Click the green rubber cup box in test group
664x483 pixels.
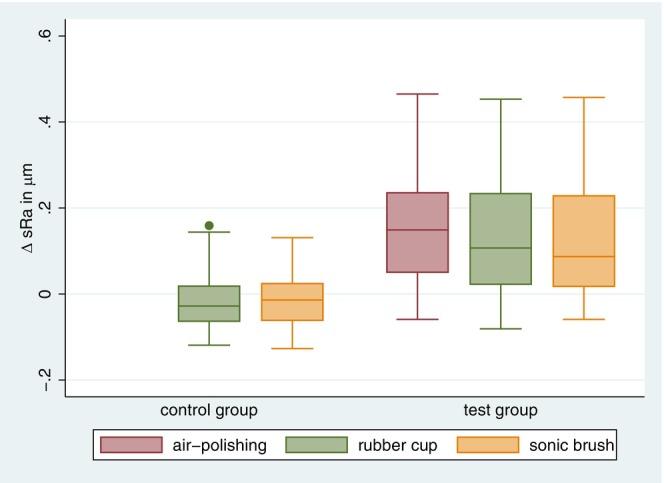(x=500, y=239)
